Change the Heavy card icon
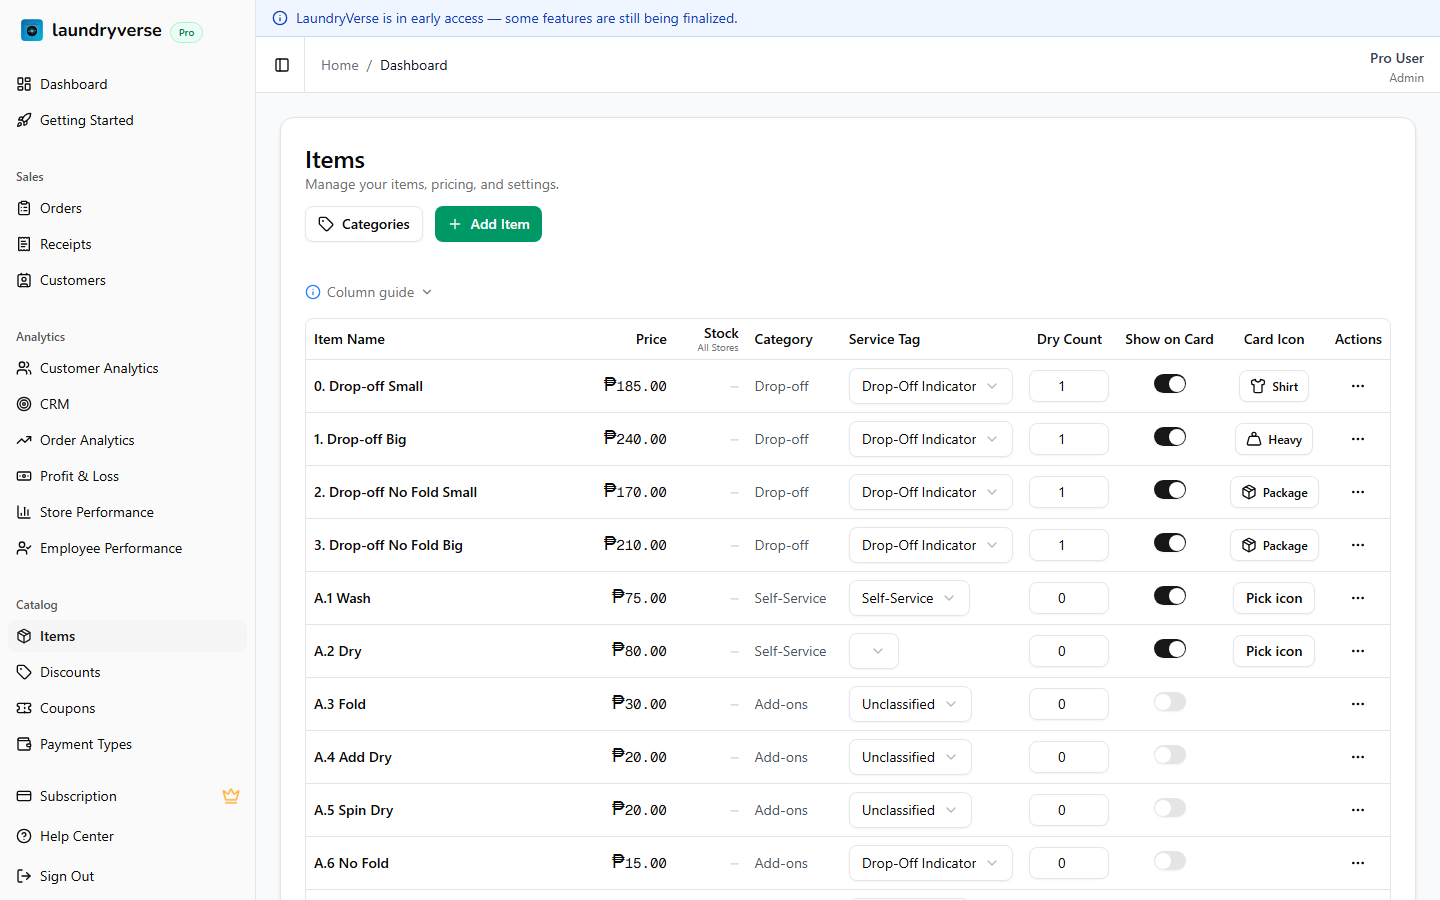Screen dimensions: 1440x900 (x=1273, y=439)
